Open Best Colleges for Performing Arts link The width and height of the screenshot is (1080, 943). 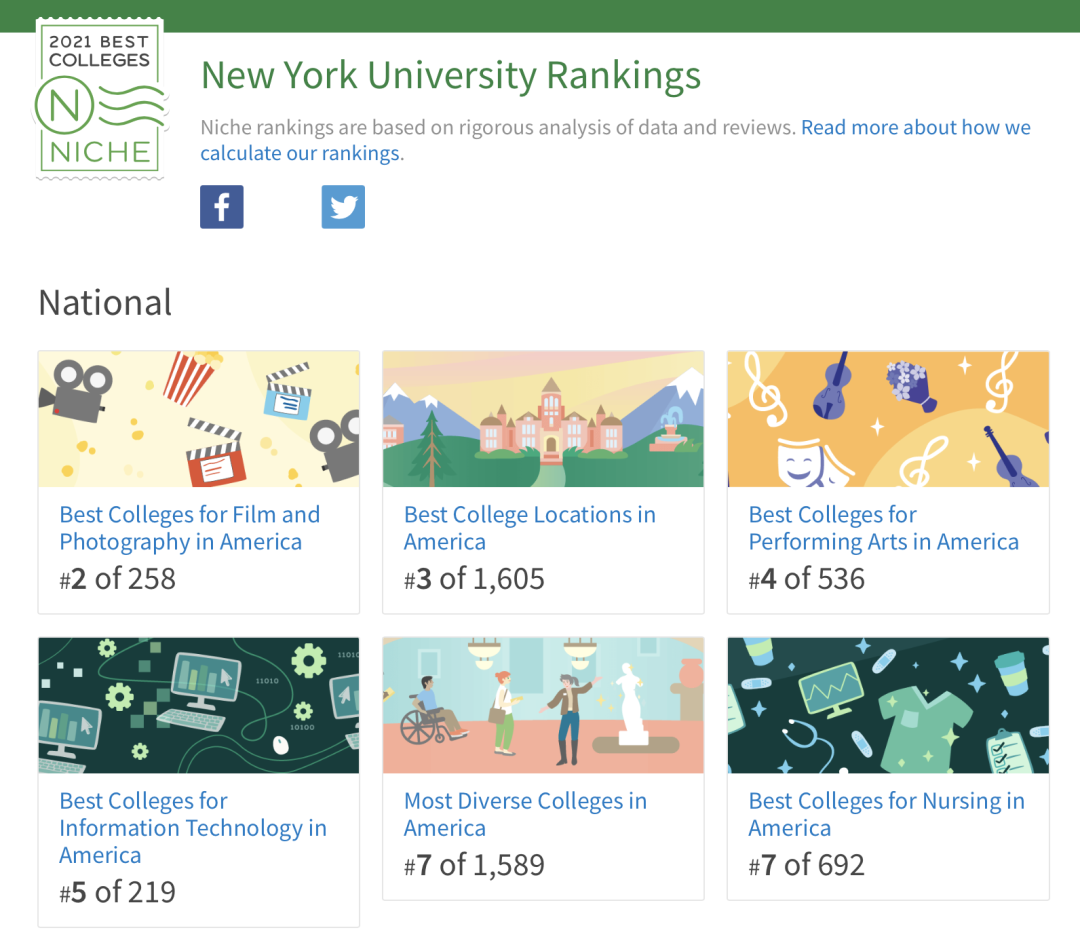pos(883,528)
